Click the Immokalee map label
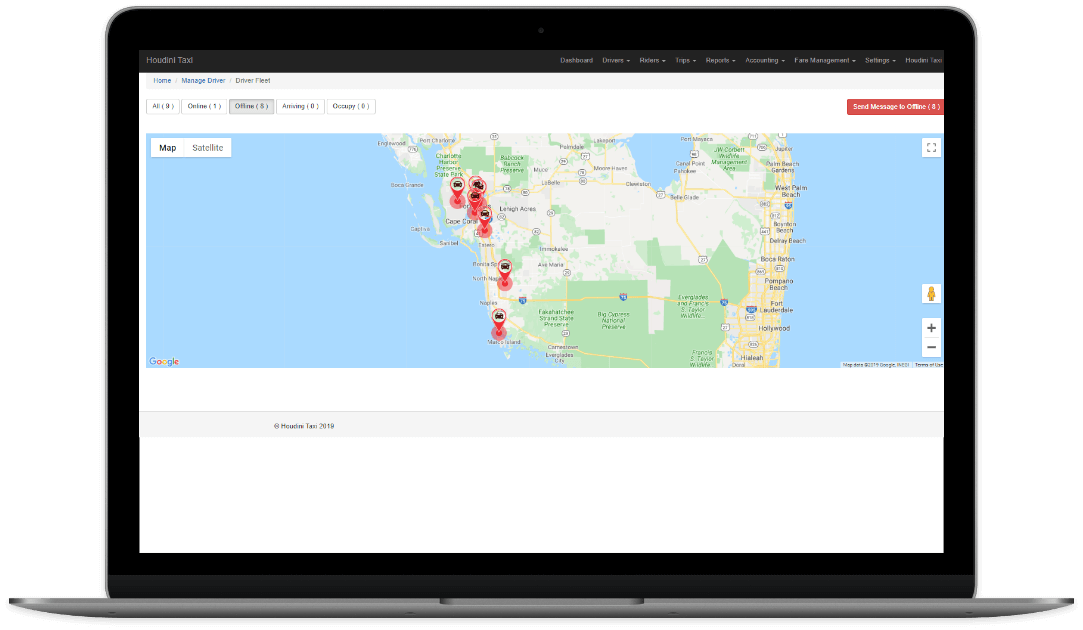 click(x=554, y=249)
